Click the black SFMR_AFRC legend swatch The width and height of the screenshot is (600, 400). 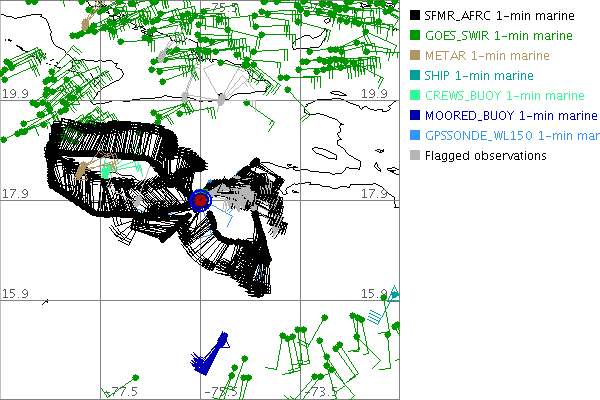415,16
